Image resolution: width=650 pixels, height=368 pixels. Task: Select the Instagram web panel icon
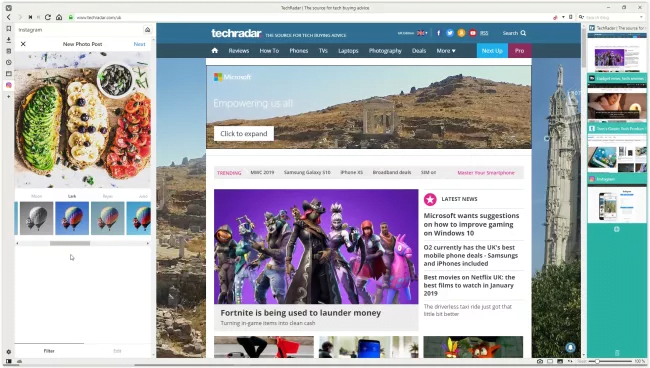[x=9, y=85]
